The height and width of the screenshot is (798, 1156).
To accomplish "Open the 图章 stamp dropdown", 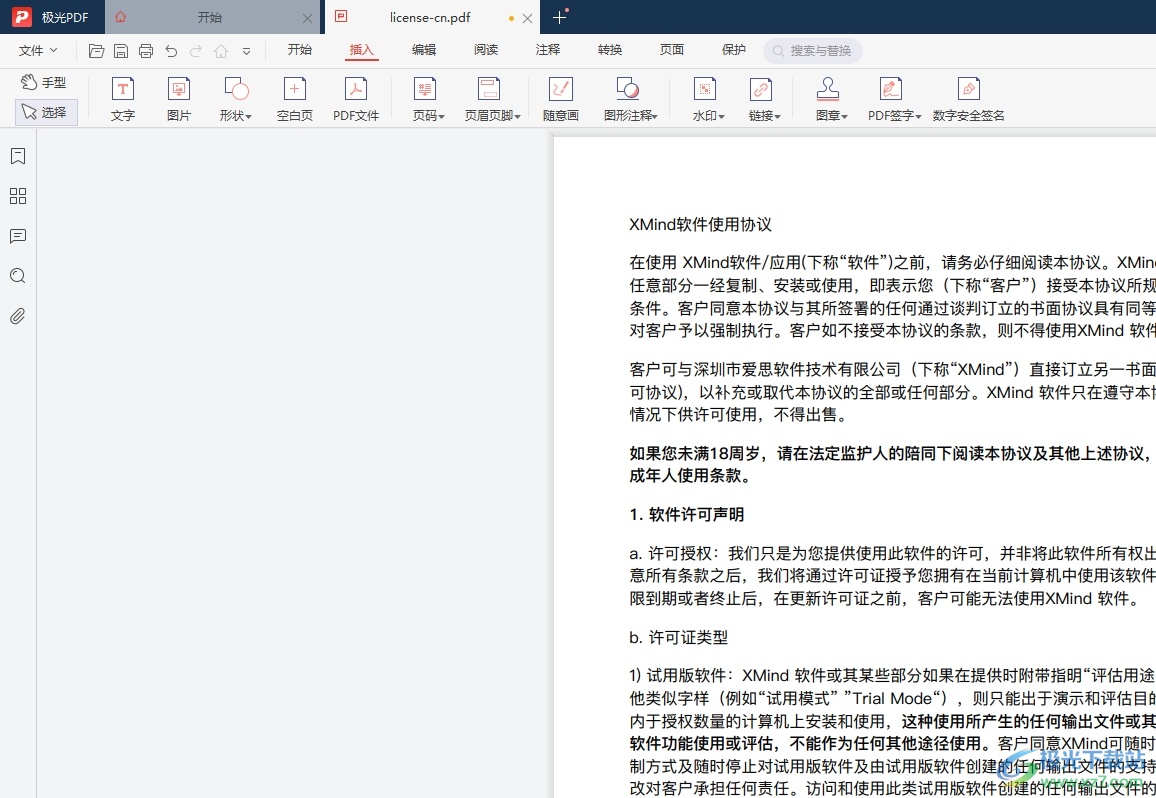I will click(x=831, y=99).
